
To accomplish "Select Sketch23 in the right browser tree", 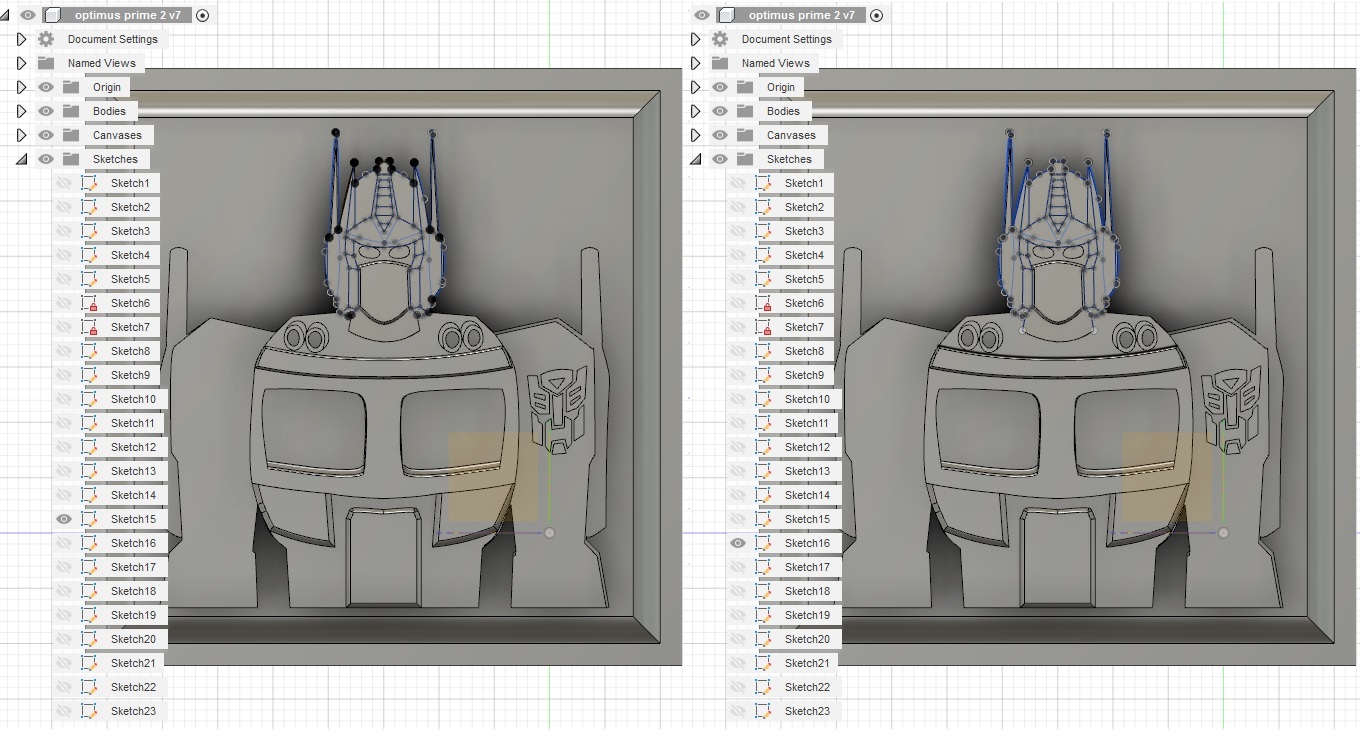I will 807,711.
